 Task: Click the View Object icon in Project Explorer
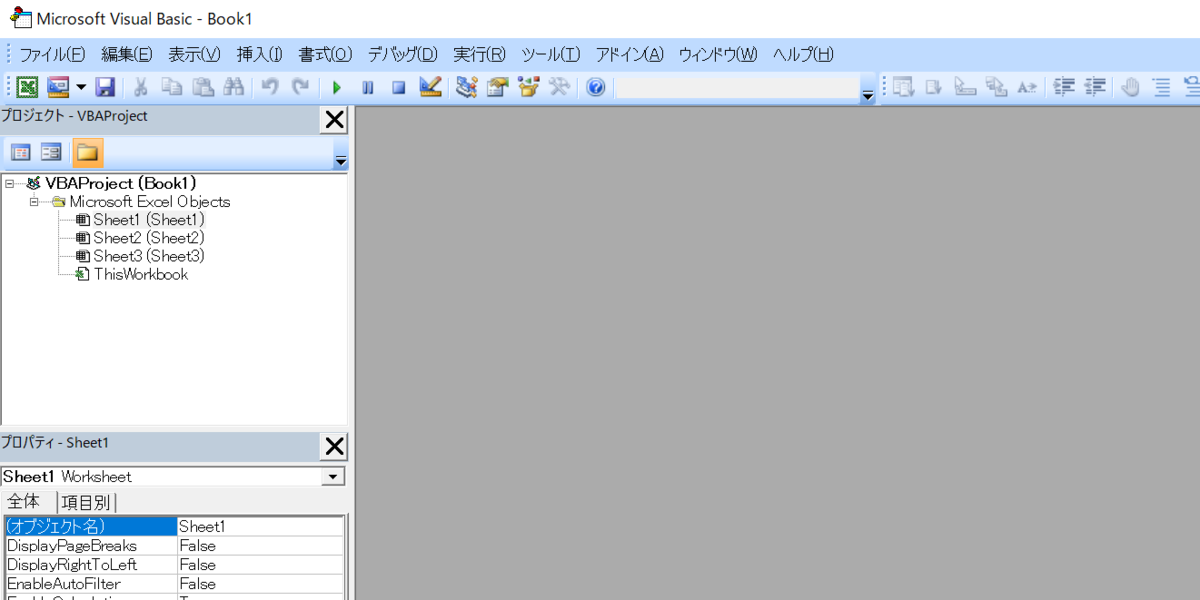click(50, 151)
